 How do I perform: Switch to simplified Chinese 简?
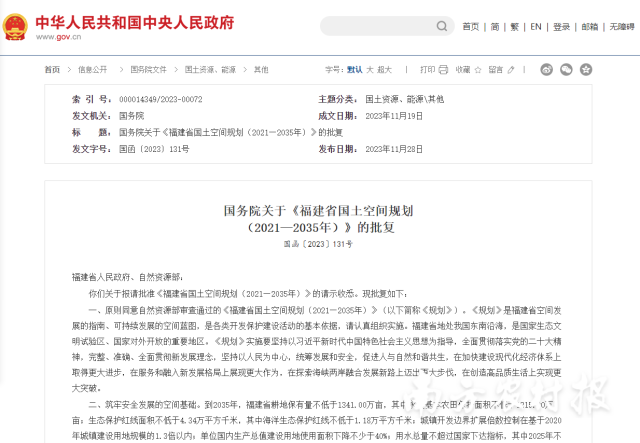(495, 27)
